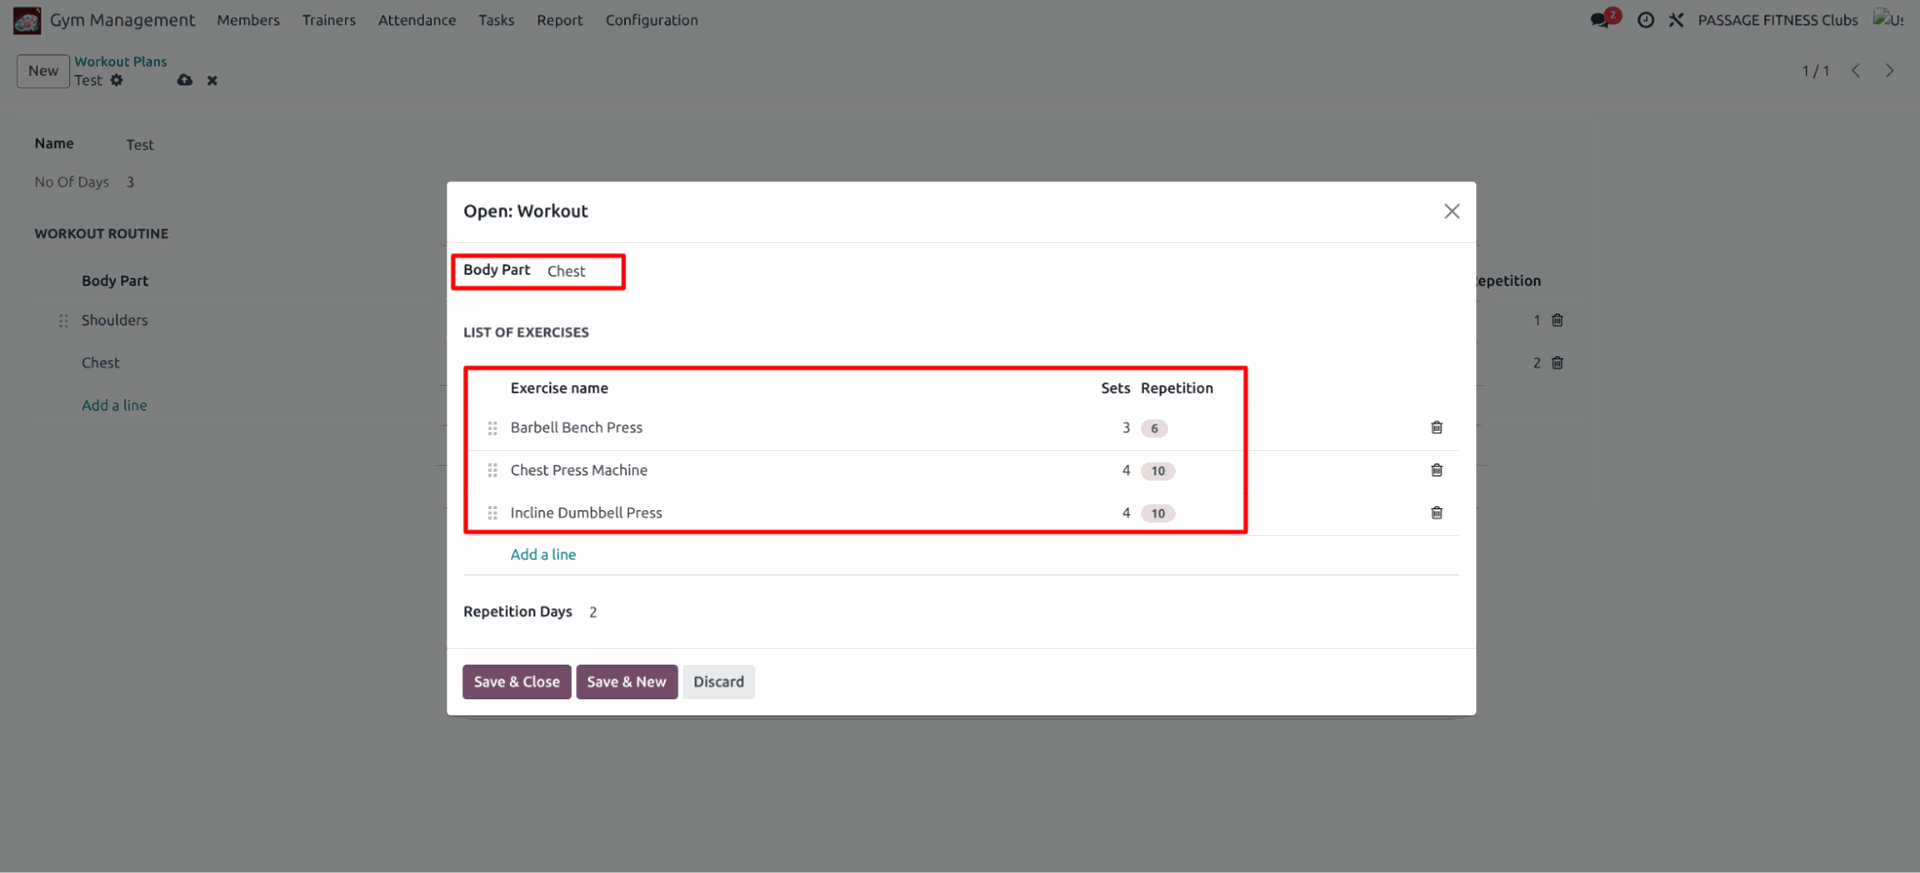The height and width of the screenshot is (873, 1920).
Task: Open the PASSAGE FITNESS Clubs company switcher
Action: click(1777, 20)
